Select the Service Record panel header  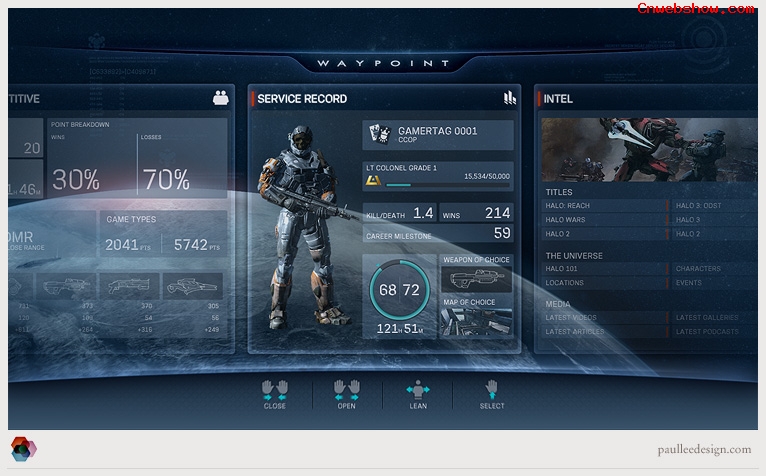coord(384,99)
